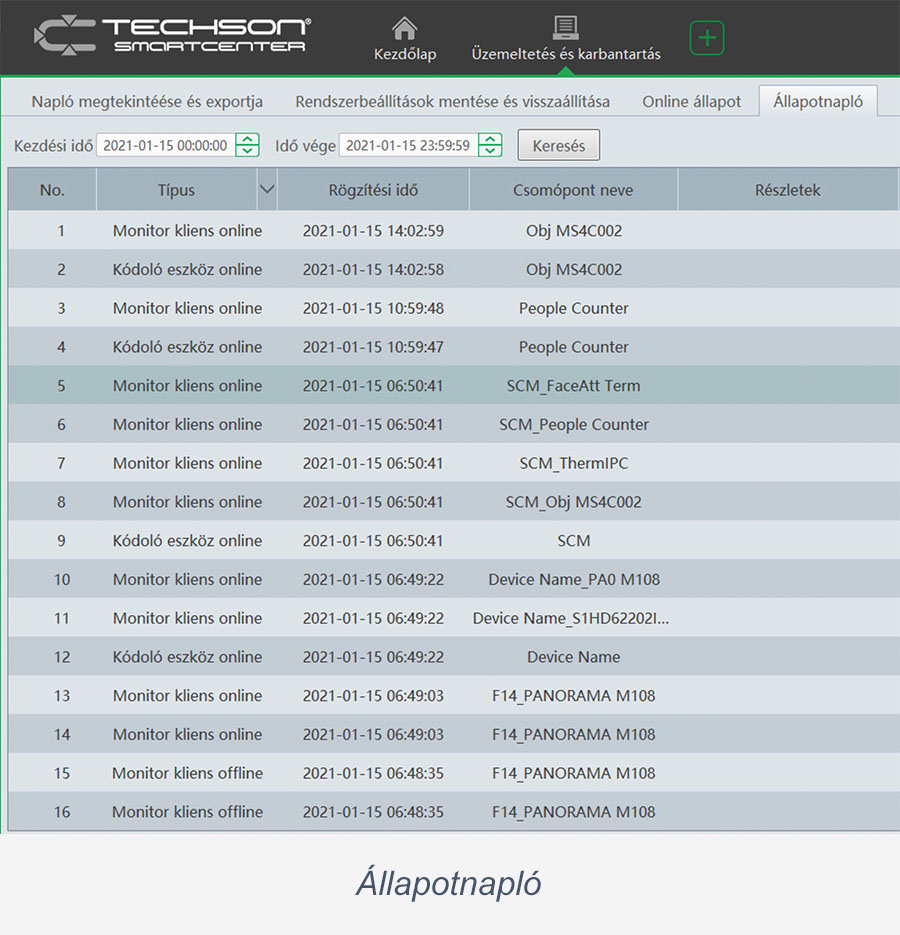
Task: Click the Részletek column header
Action: 788,190
